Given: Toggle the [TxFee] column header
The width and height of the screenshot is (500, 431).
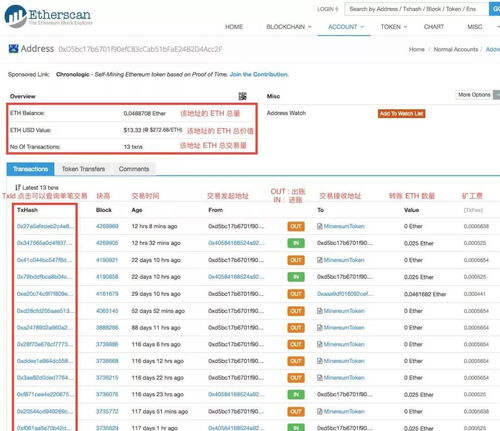Looking at the screenshot, I should point(473,210).
